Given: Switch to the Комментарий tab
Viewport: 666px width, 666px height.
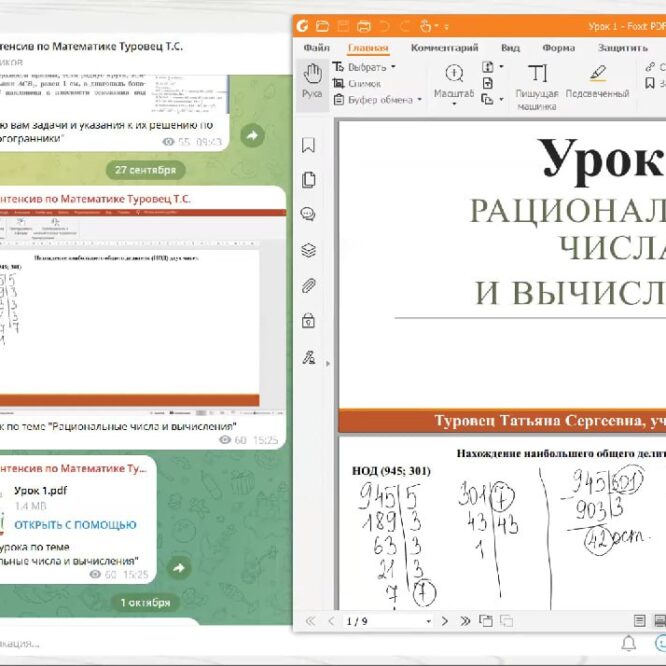Looking at the screenshot, I should pyautogui.click(x=444, y=47).
